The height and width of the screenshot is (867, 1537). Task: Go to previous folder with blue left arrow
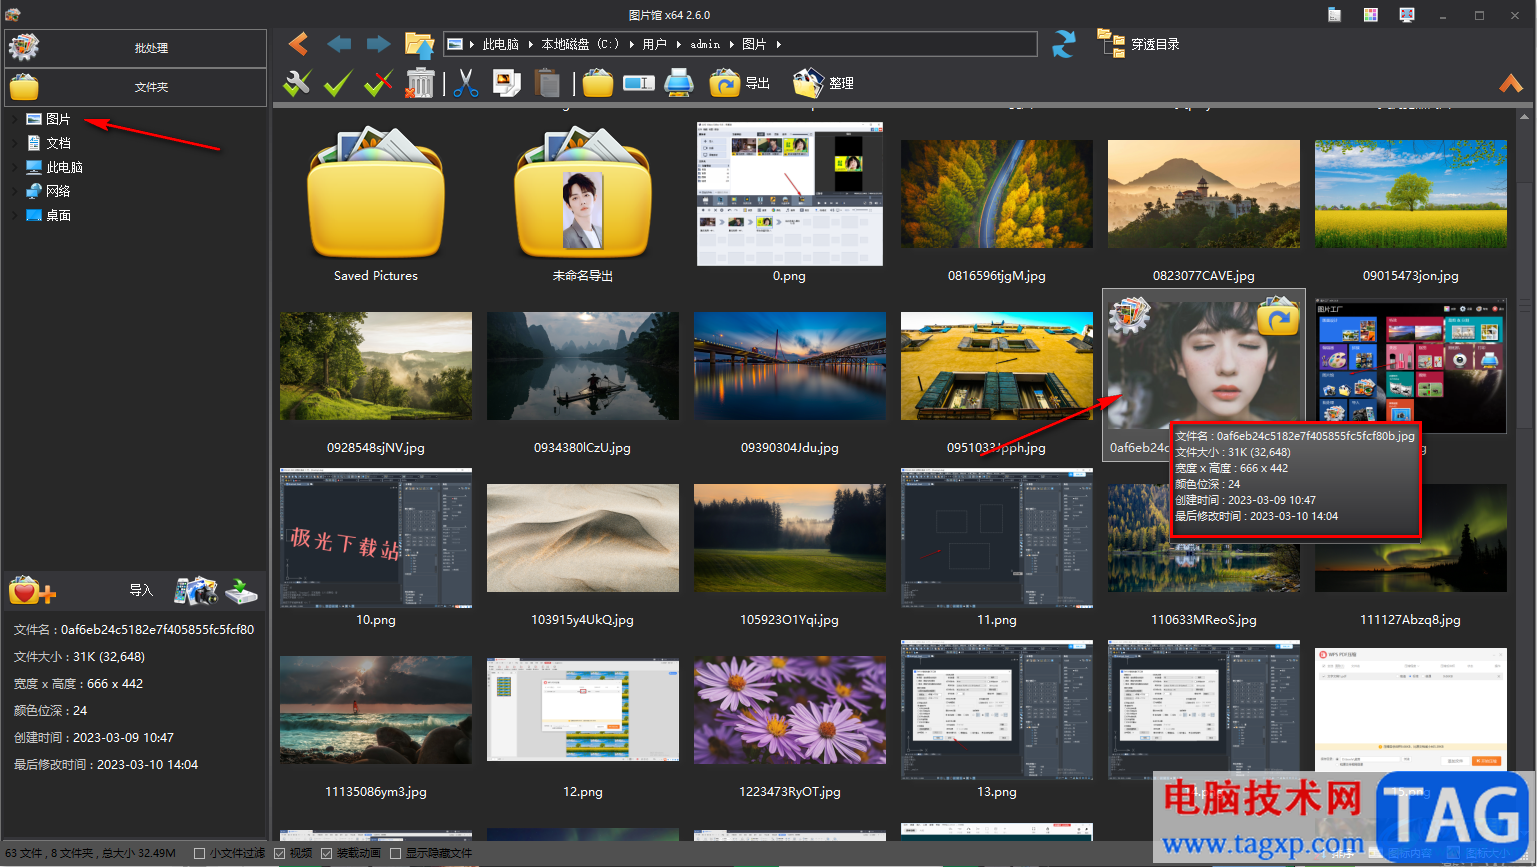coord(339,44)
